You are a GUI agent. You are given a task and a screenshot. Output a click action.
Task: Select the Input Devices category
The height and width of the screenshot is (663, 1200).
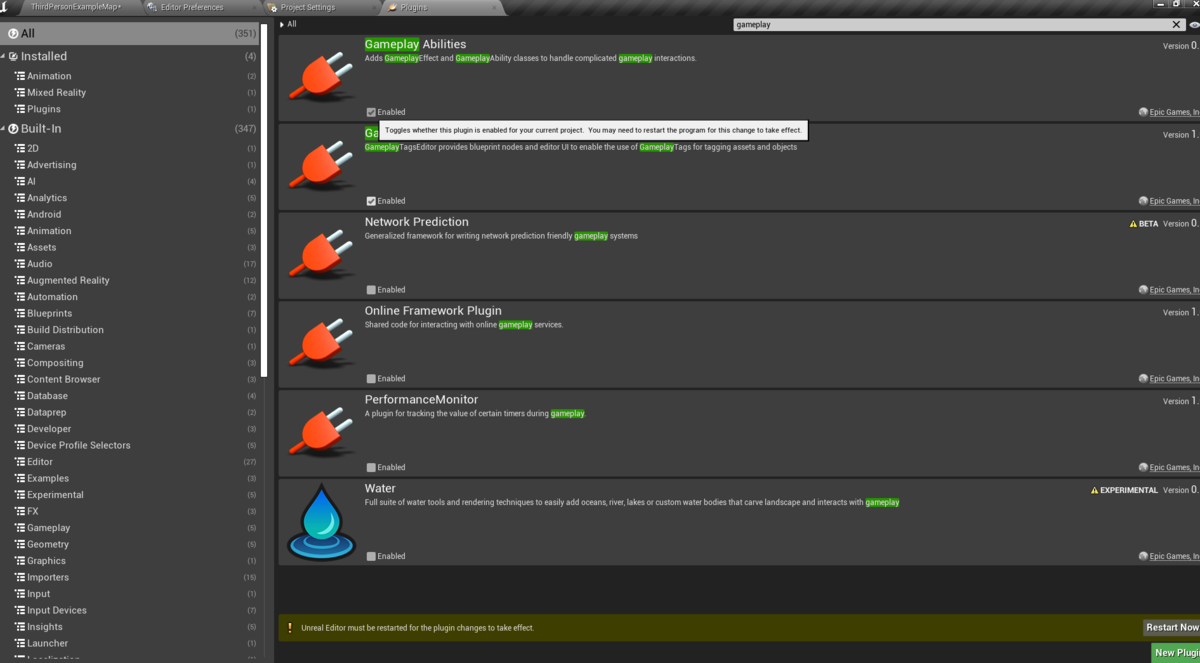pos(130,610)
